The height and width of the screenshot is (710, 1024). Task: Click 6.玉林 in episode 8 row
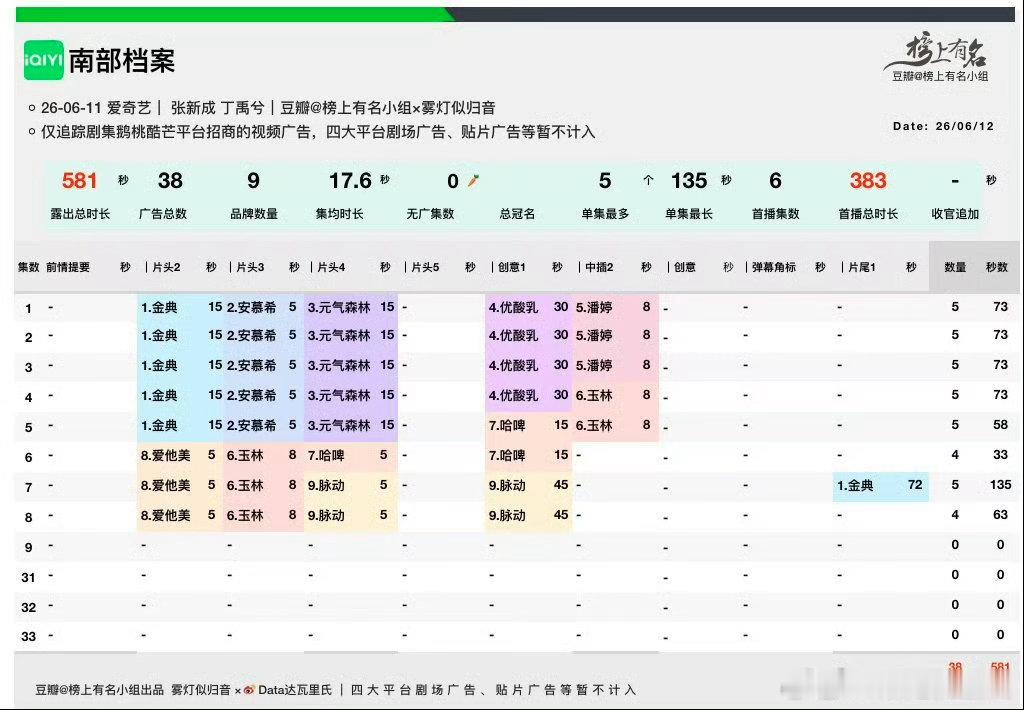pos(245,515)
